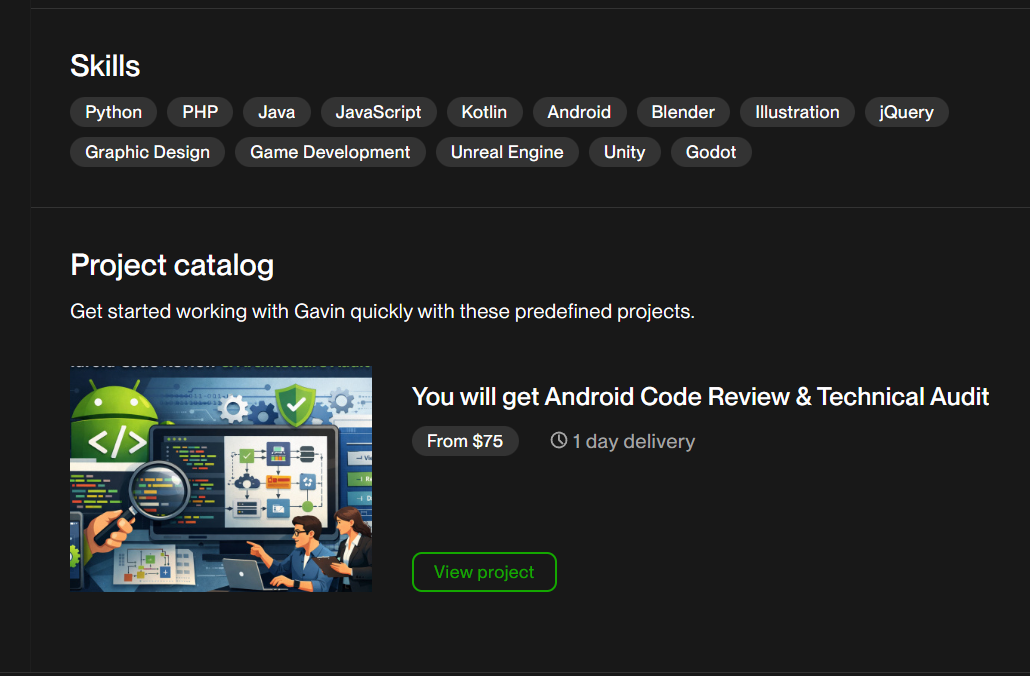Click the View project button
The height and width of the screenshot is (676, 1030).
click(484, 571)
